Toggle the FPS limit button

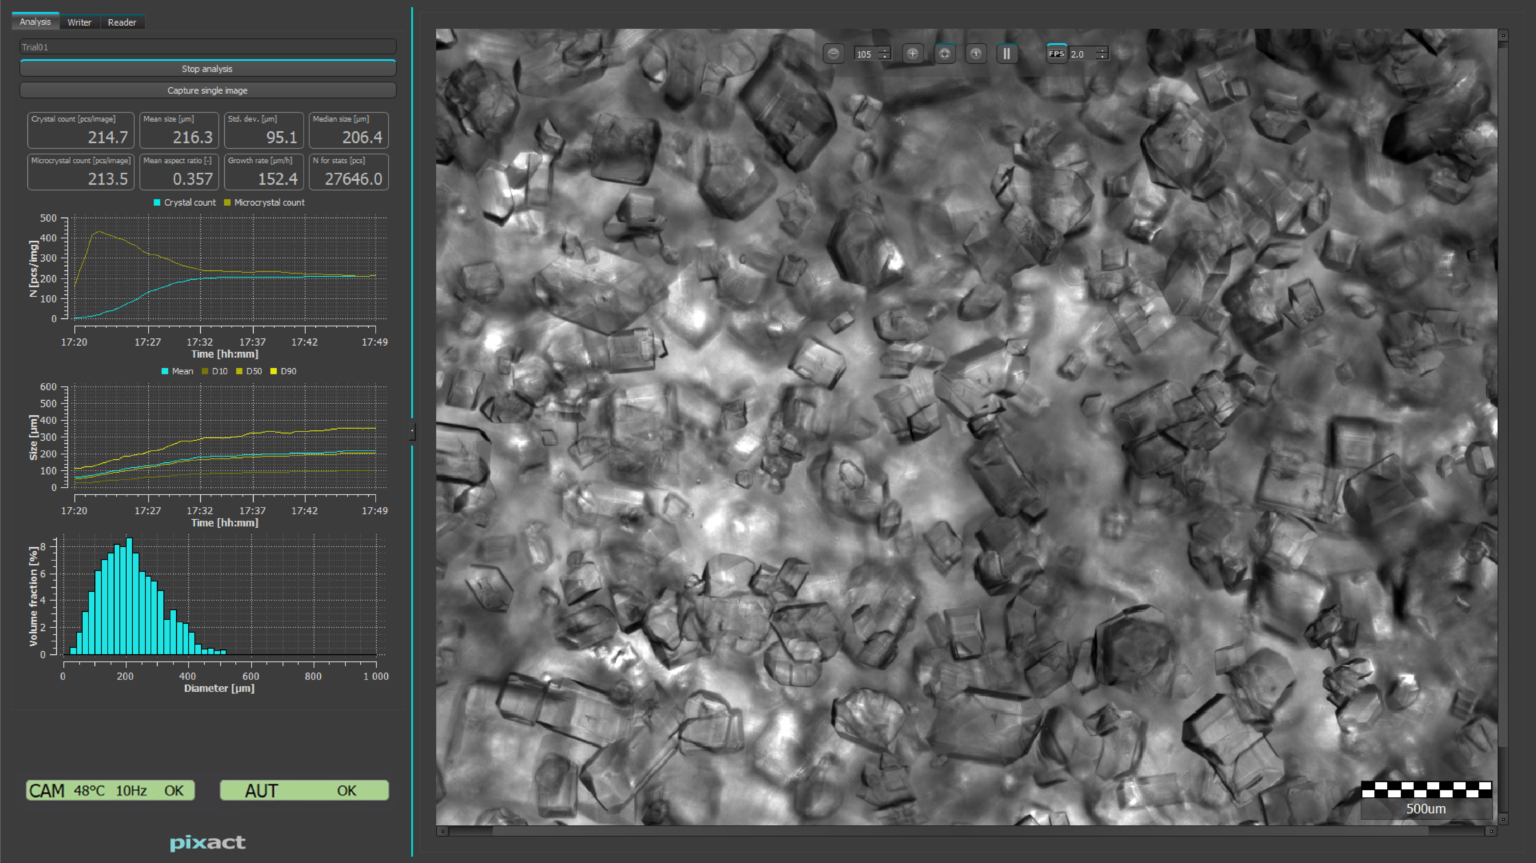point(1056,54)
